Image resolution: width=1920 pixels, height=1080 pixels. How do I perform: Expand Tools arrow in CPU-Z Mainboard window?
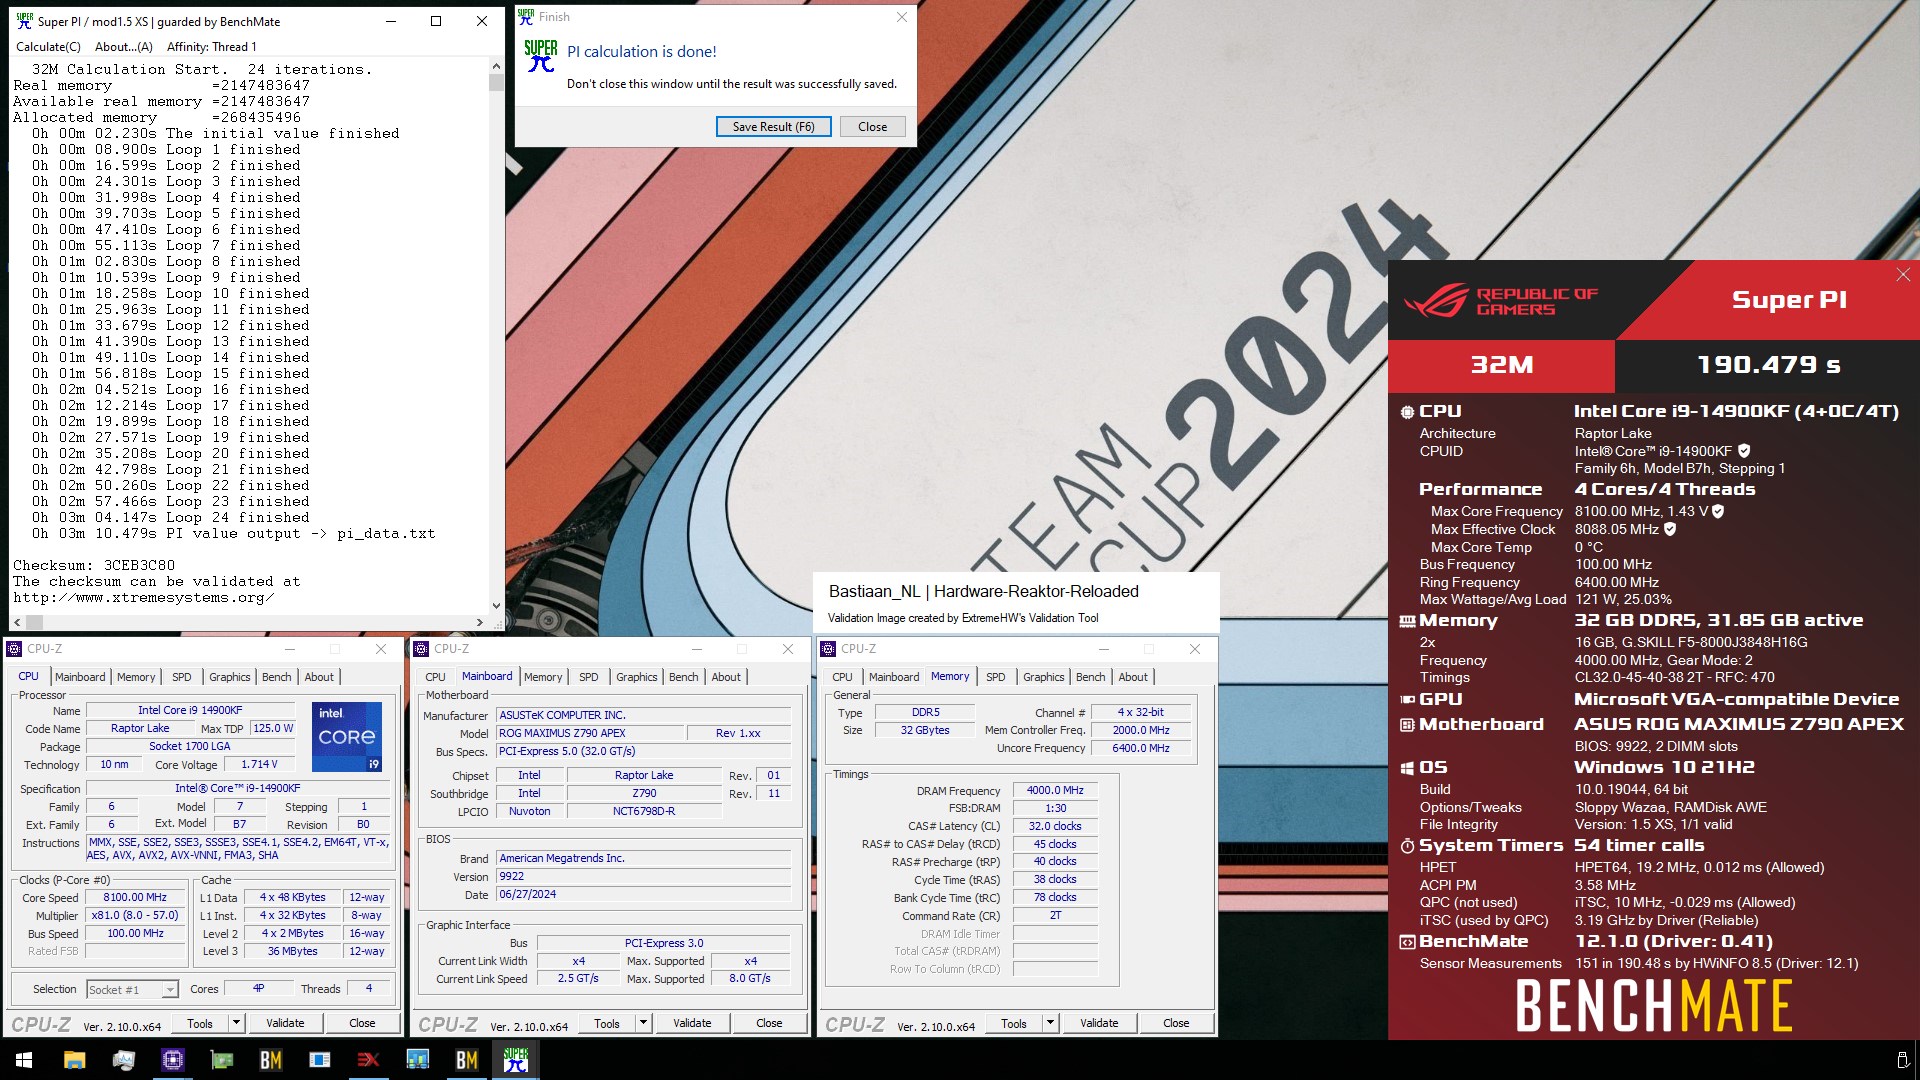(x=643, y=1023)
